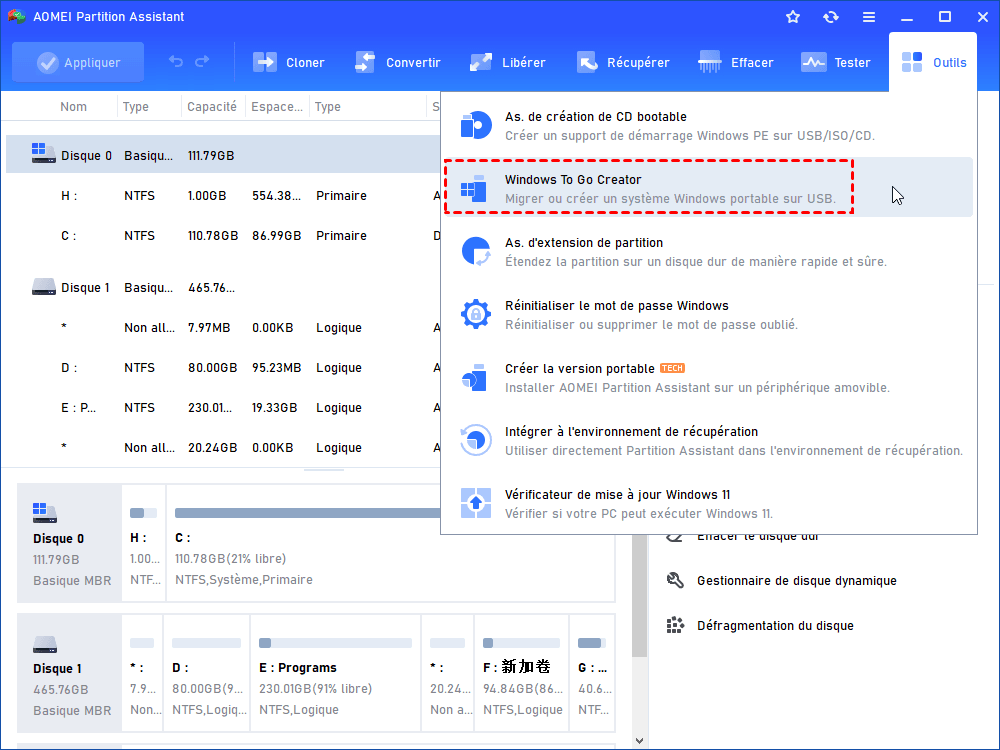1000x750 pixels.
Task: Open the Tester tool
Action: point(835,62)
